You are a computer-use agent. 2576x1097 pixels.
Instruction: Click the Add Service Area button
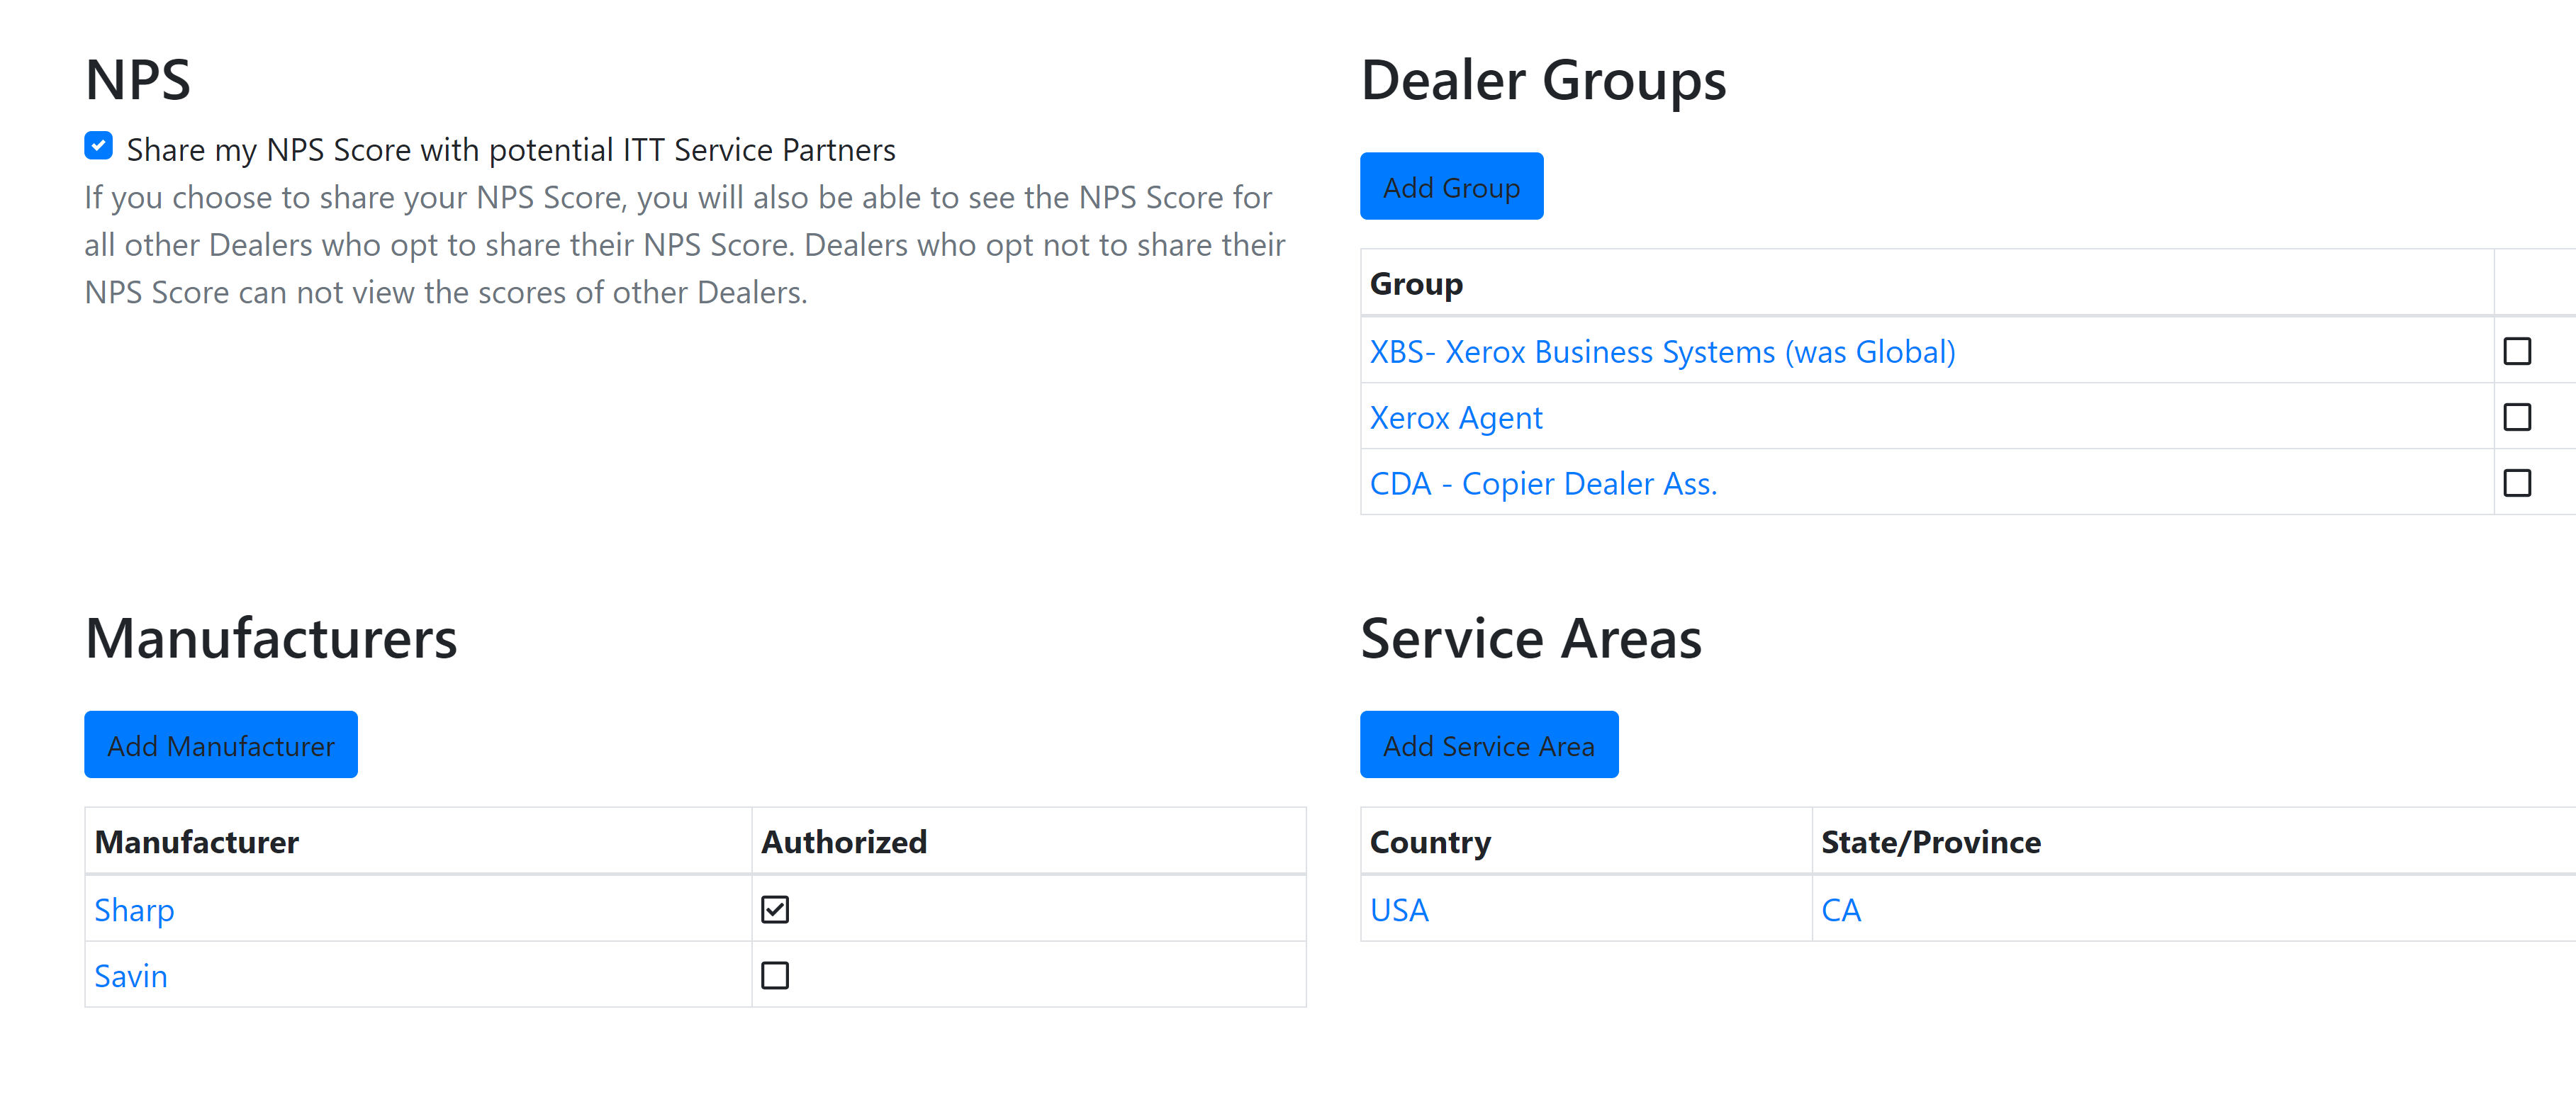(x=1489, y=745)
